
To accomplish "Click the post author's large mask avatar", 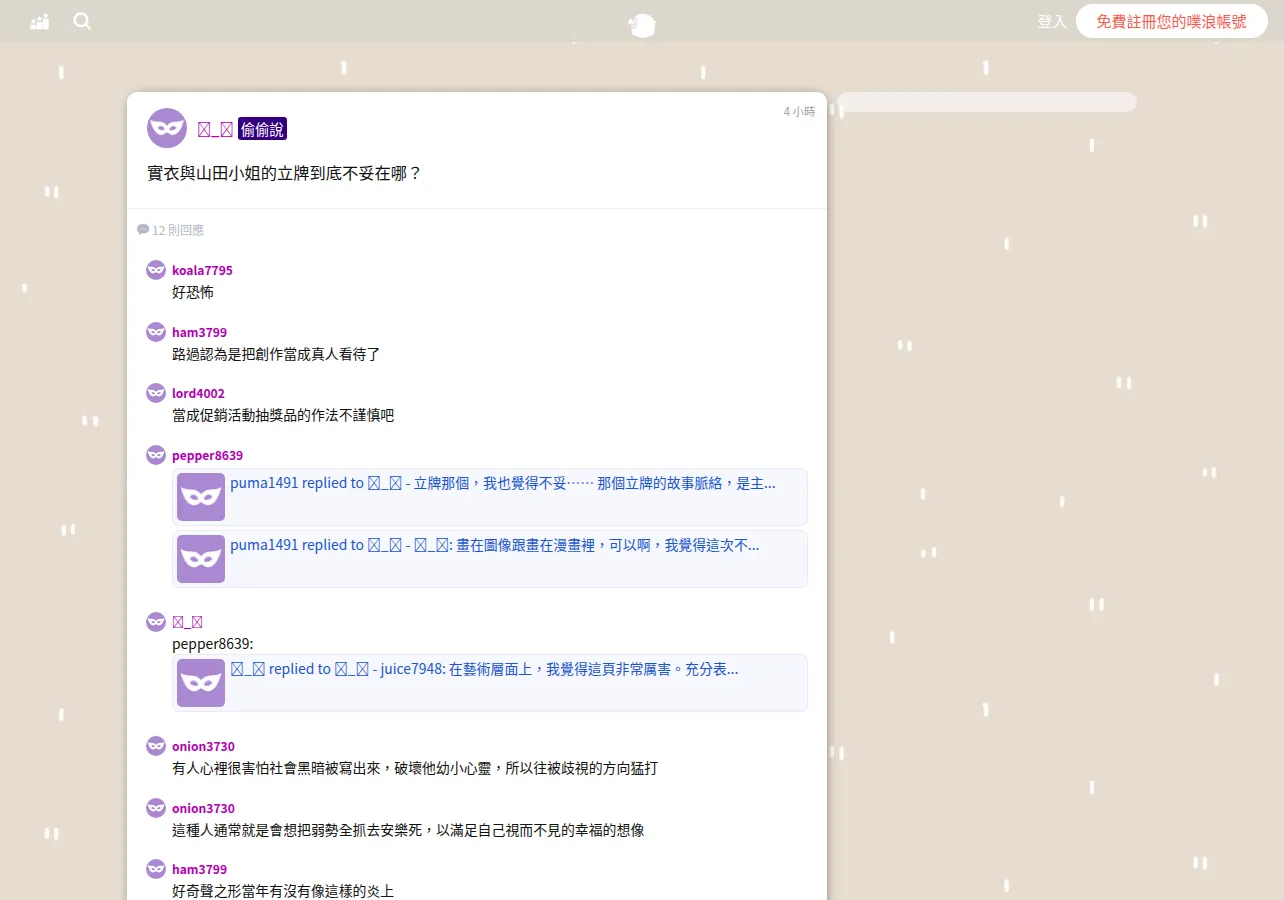I will pyautogui.click(x=167, y=128).
